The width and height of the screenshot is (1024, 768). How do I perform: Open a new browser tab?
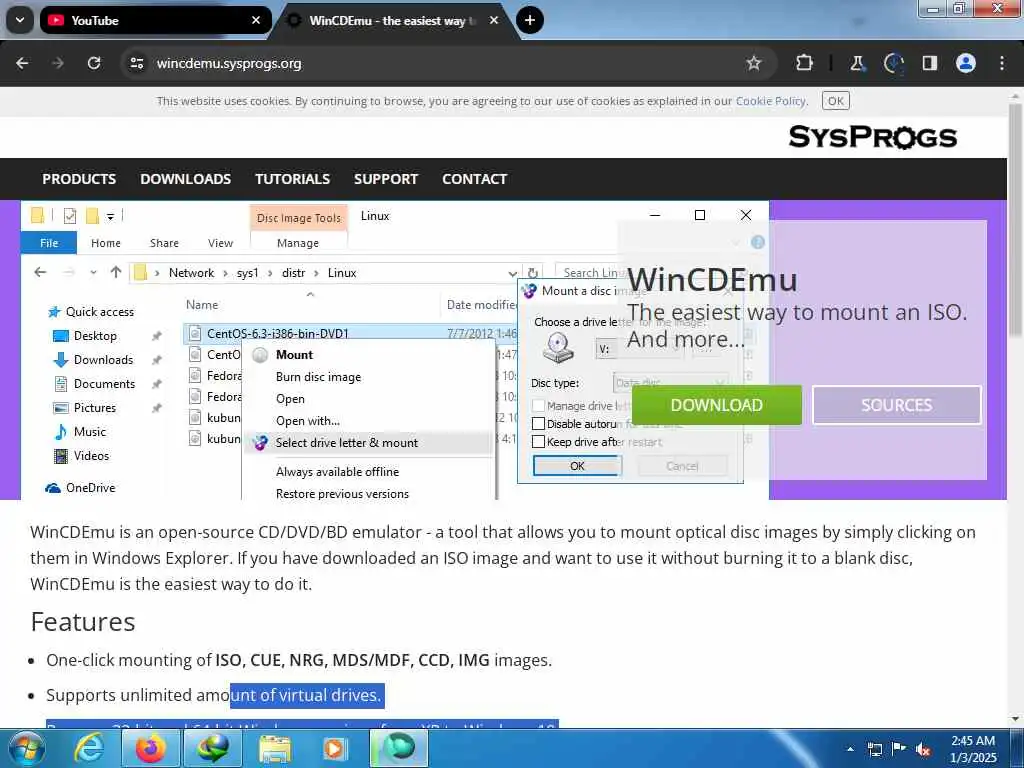pos(530,20)
